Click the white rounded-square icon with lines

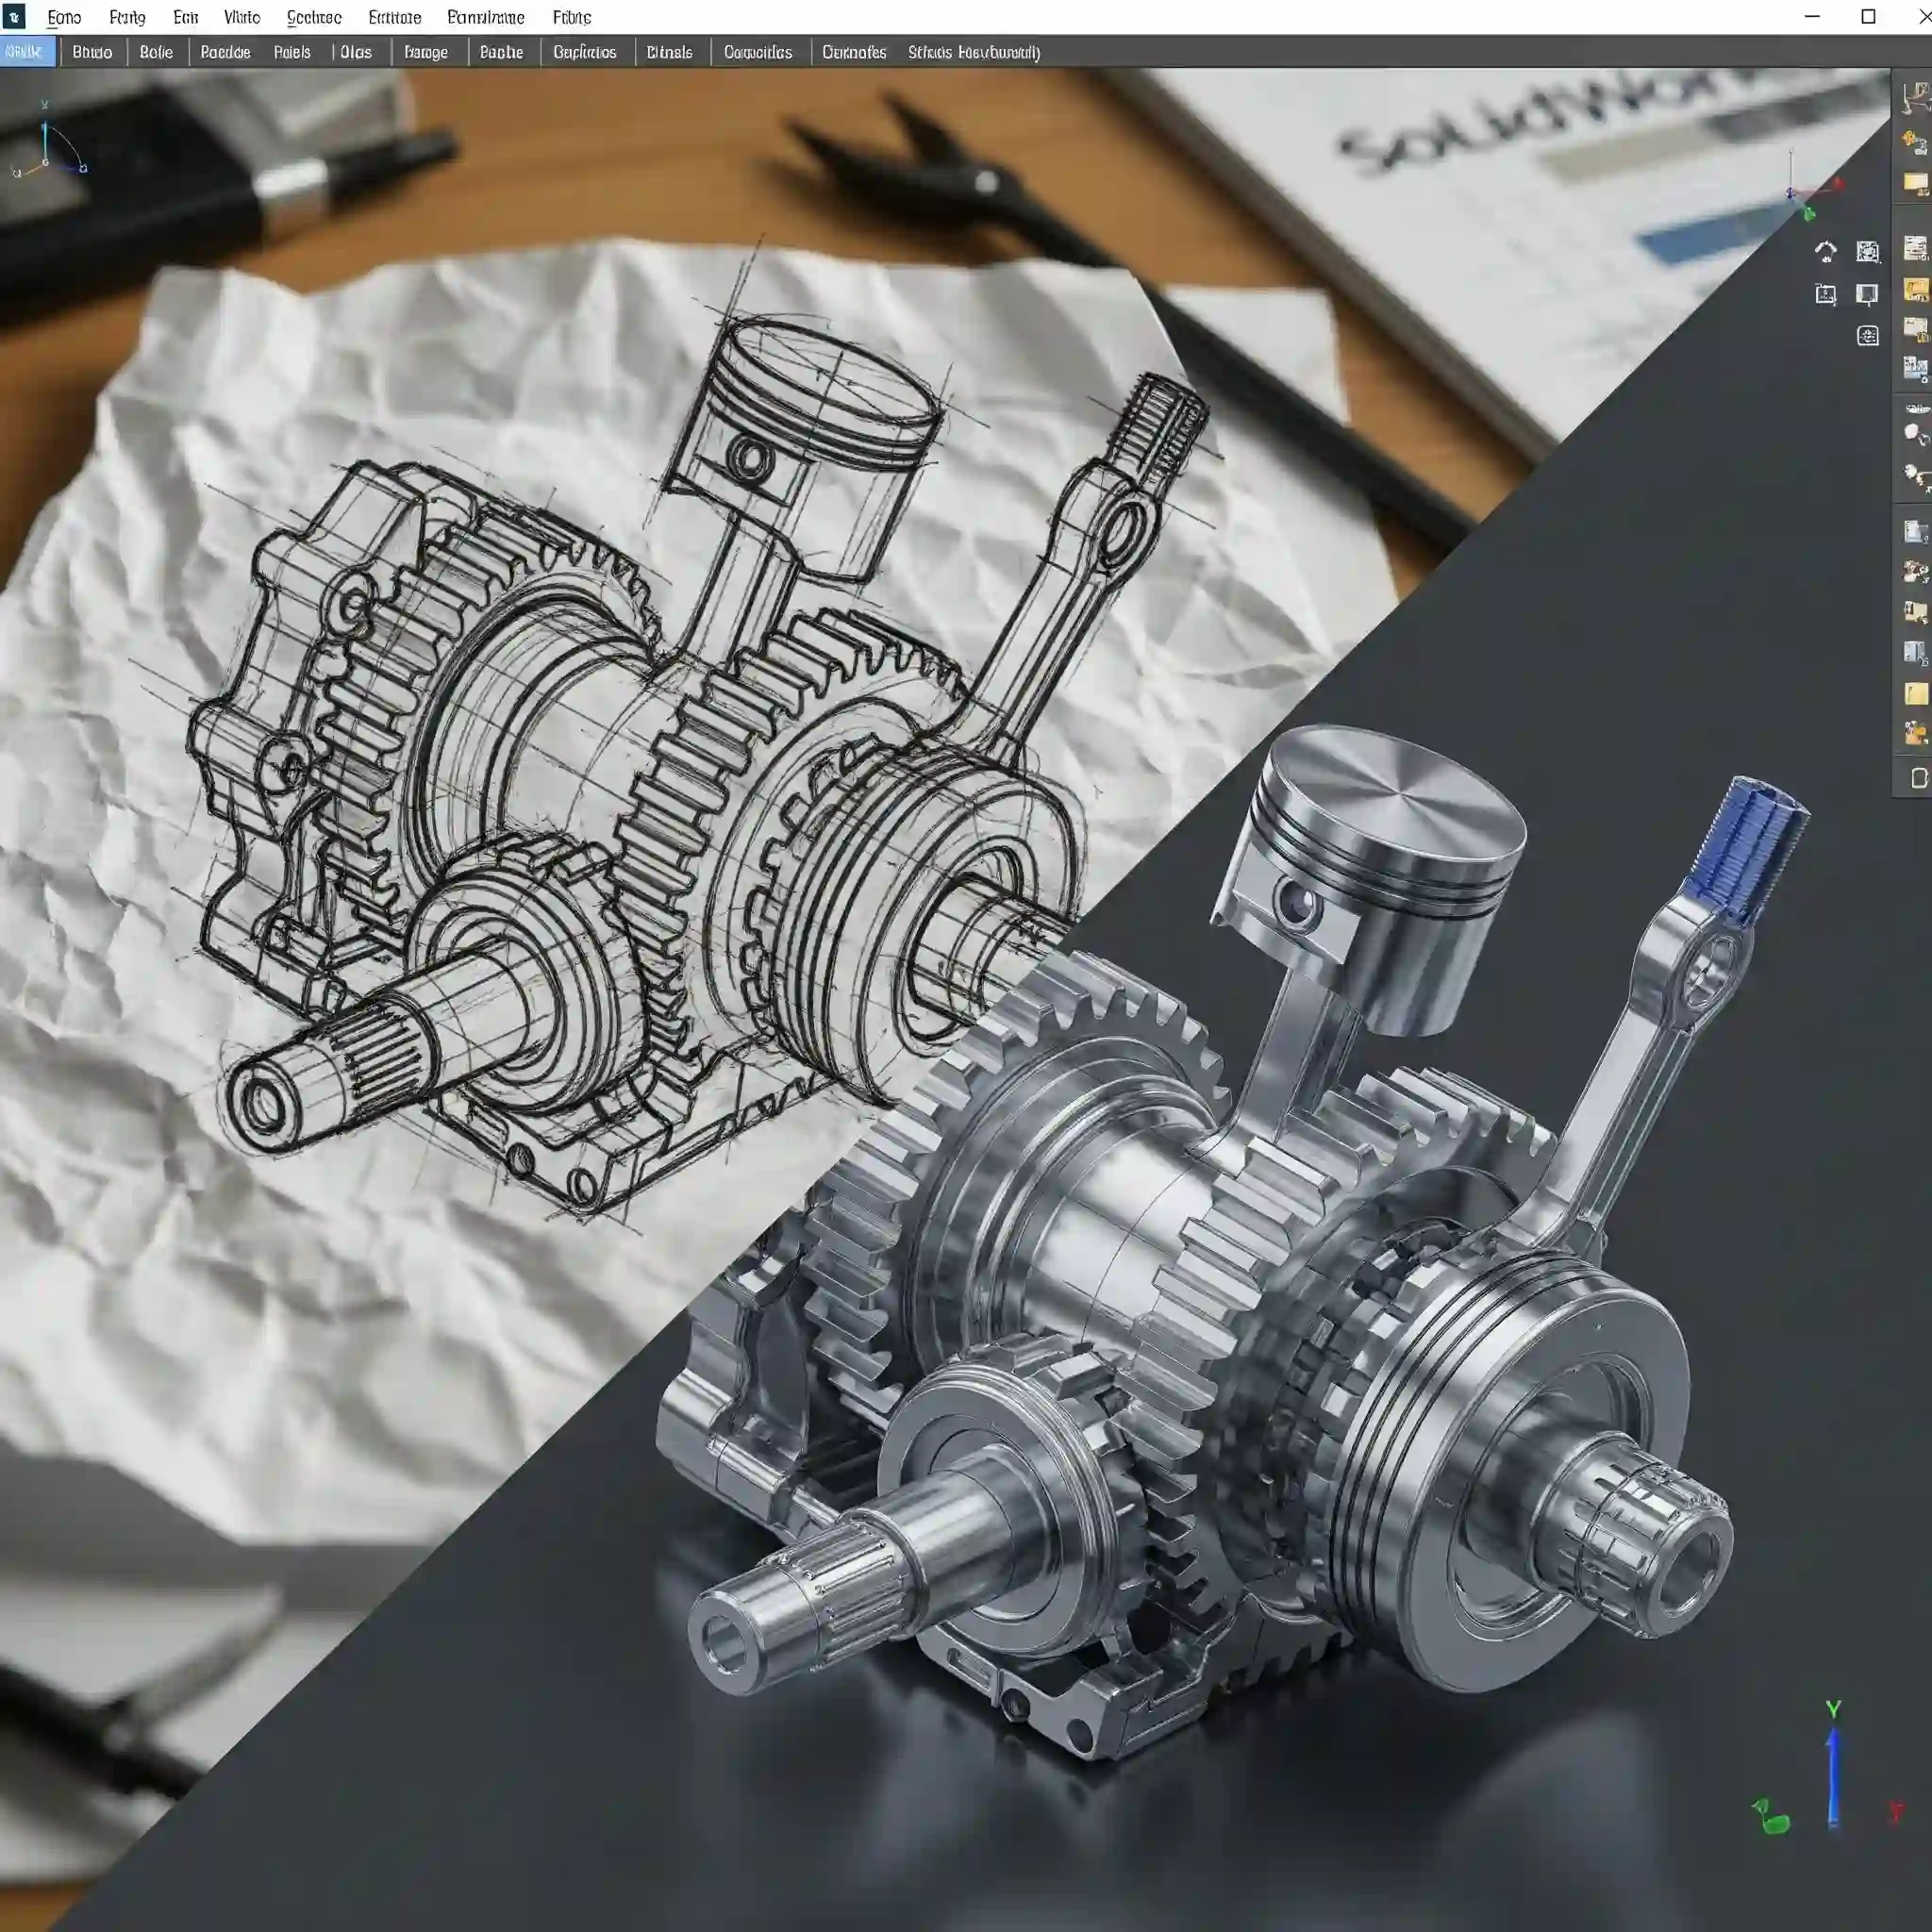[x=1867, y=336]
